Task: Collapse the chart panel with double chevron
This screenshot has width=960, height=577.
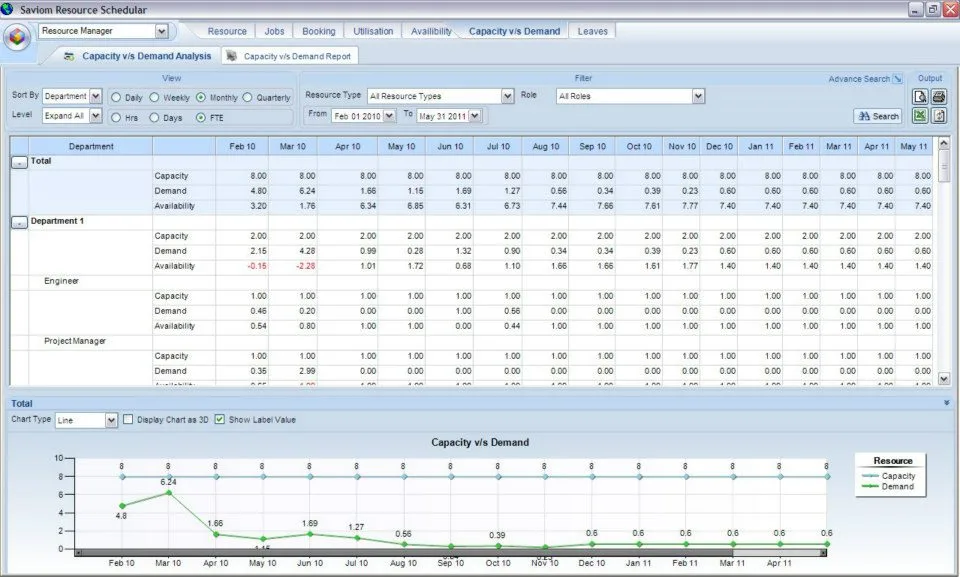Action: [x=947, y=403]
